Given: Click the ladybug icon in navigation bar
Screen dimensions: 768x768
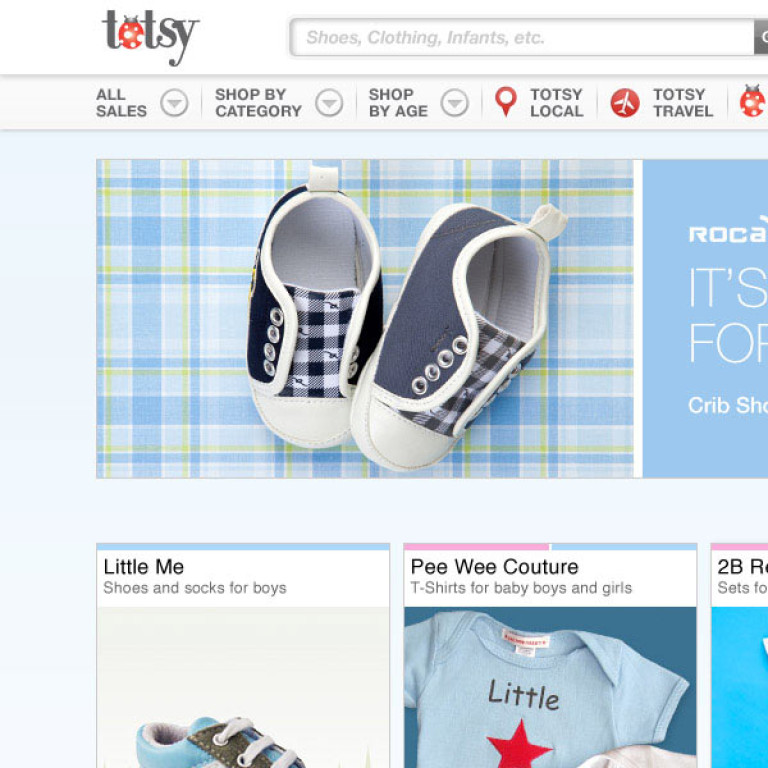Looking at the screenshot, I should click(x=753, y=101).
